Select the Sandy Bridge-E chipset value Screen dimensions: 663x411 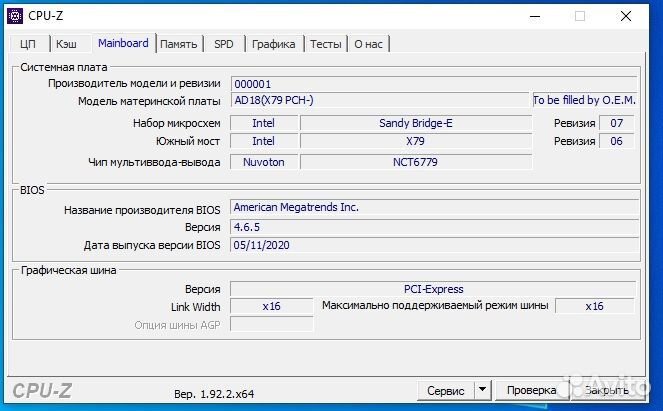[416, 123]
